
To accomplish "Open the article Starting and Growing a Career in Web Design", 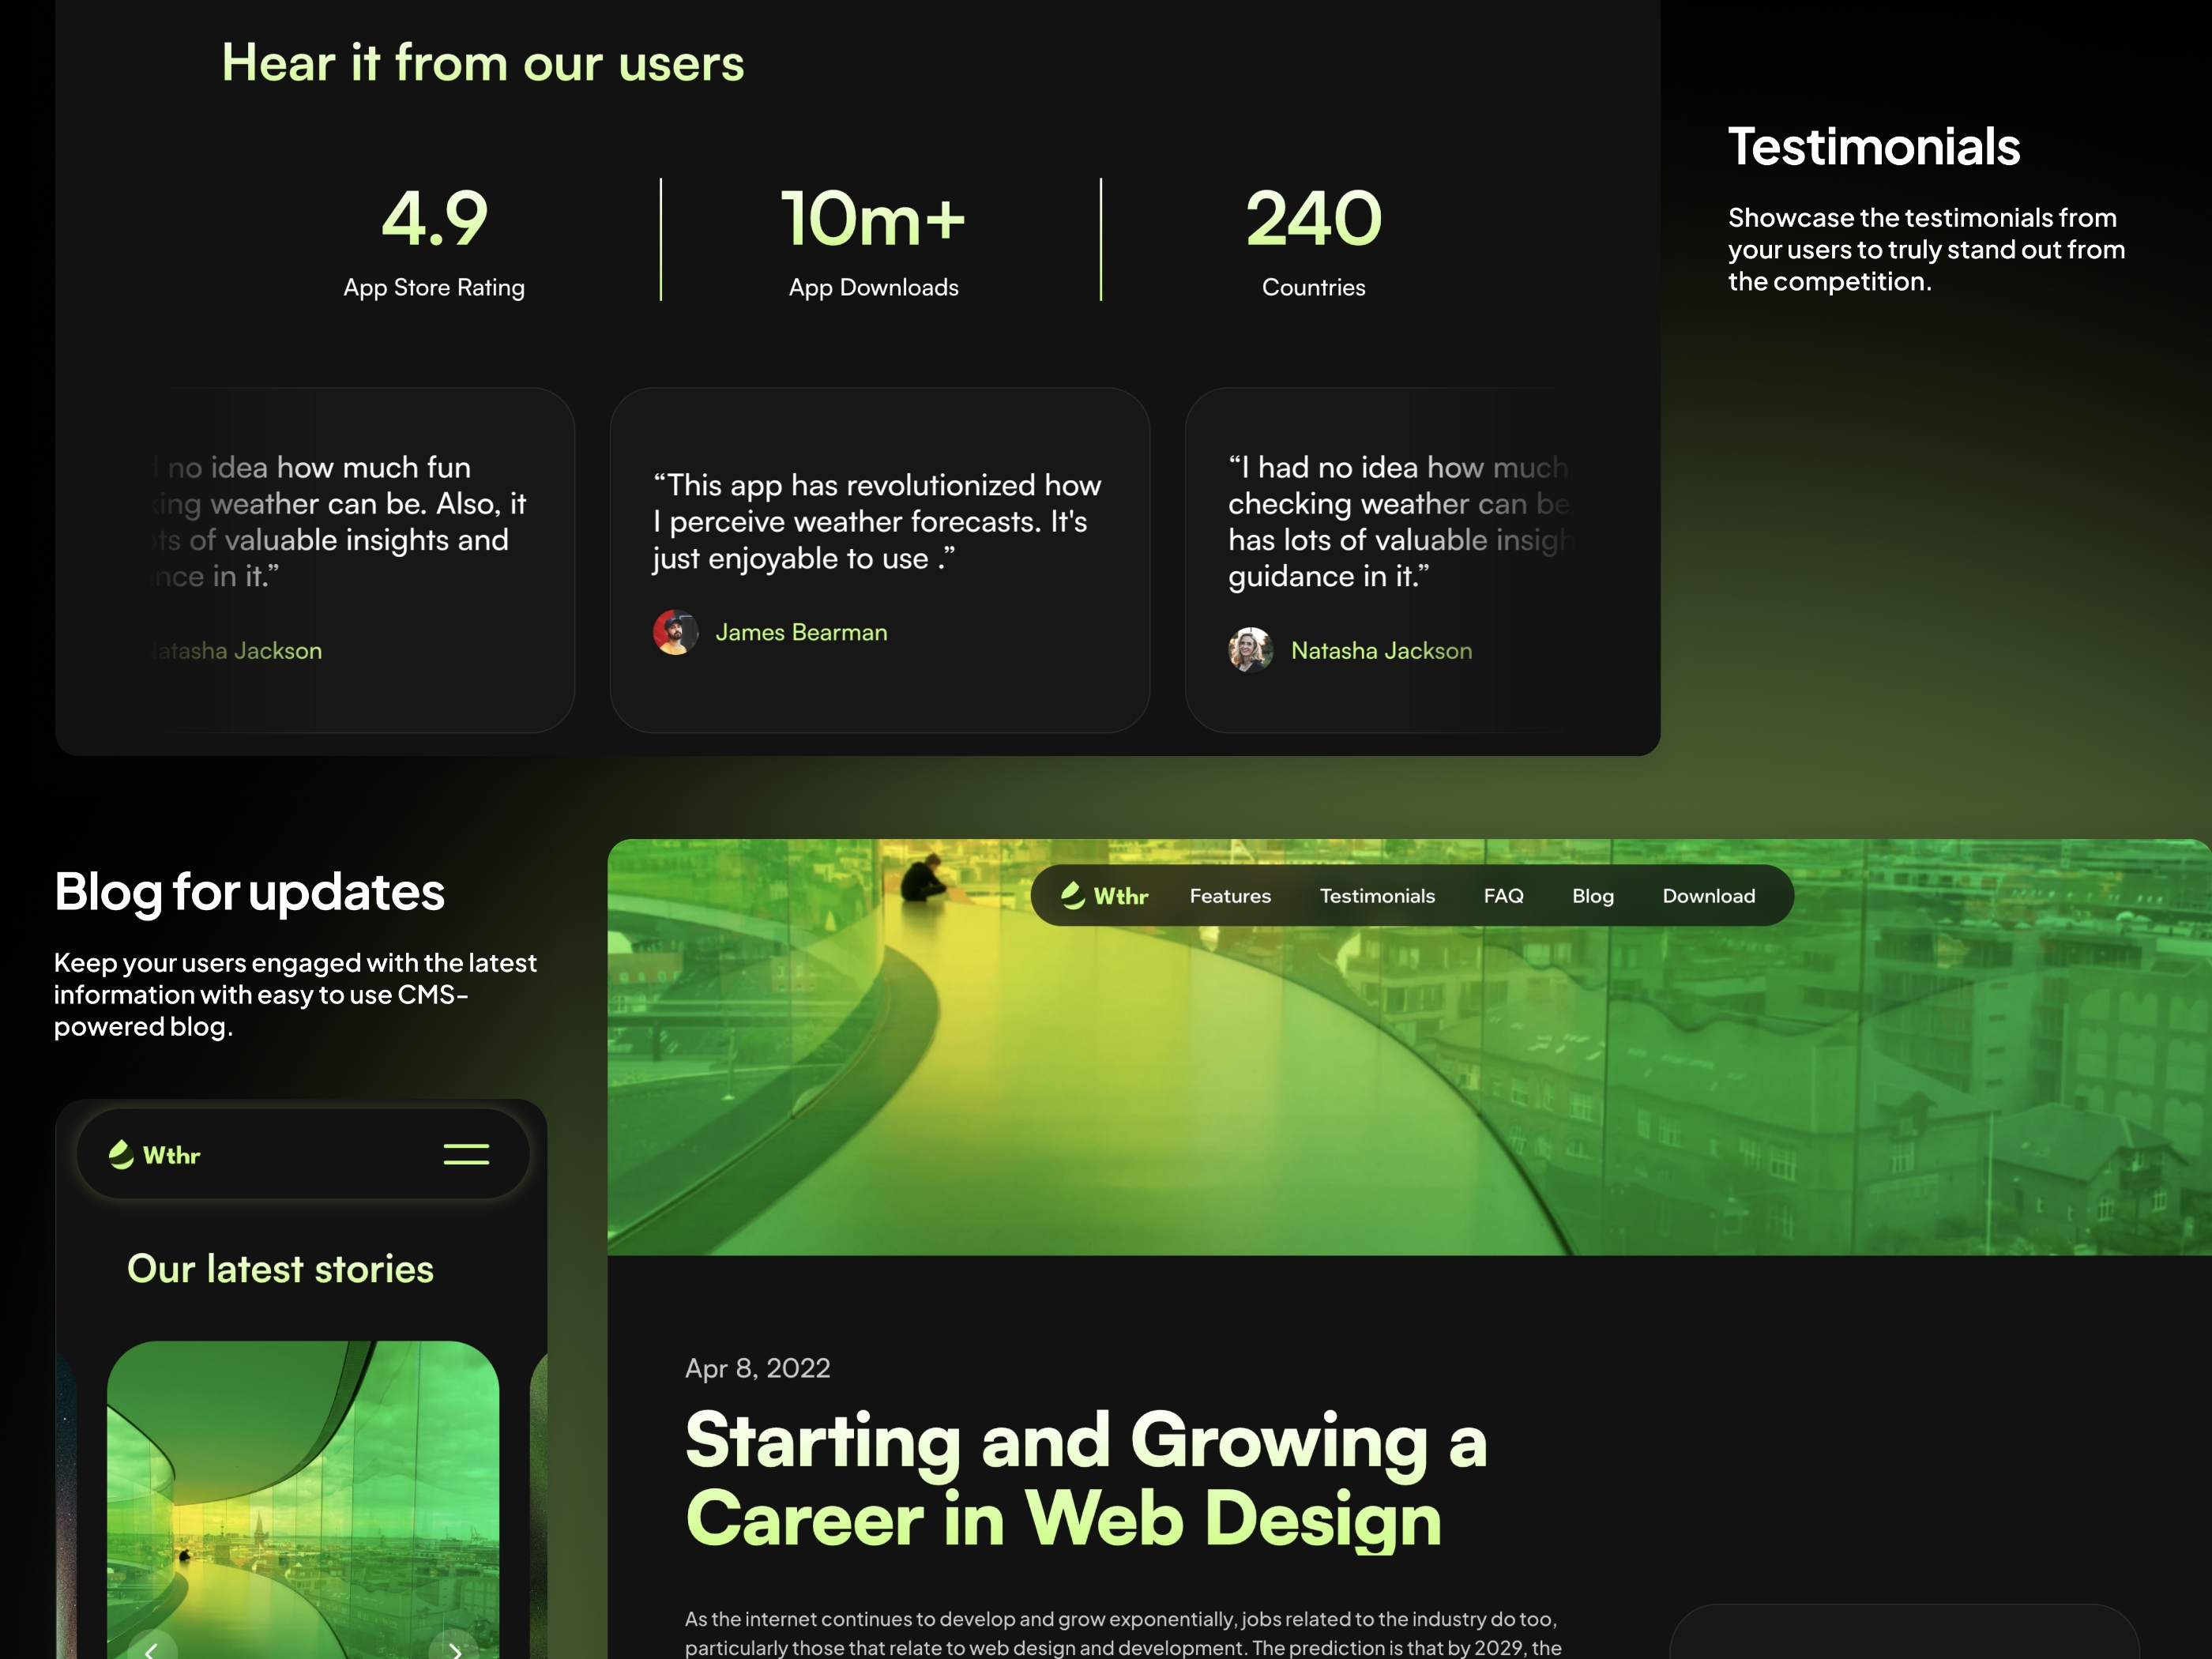I will coord(1084,1480).
